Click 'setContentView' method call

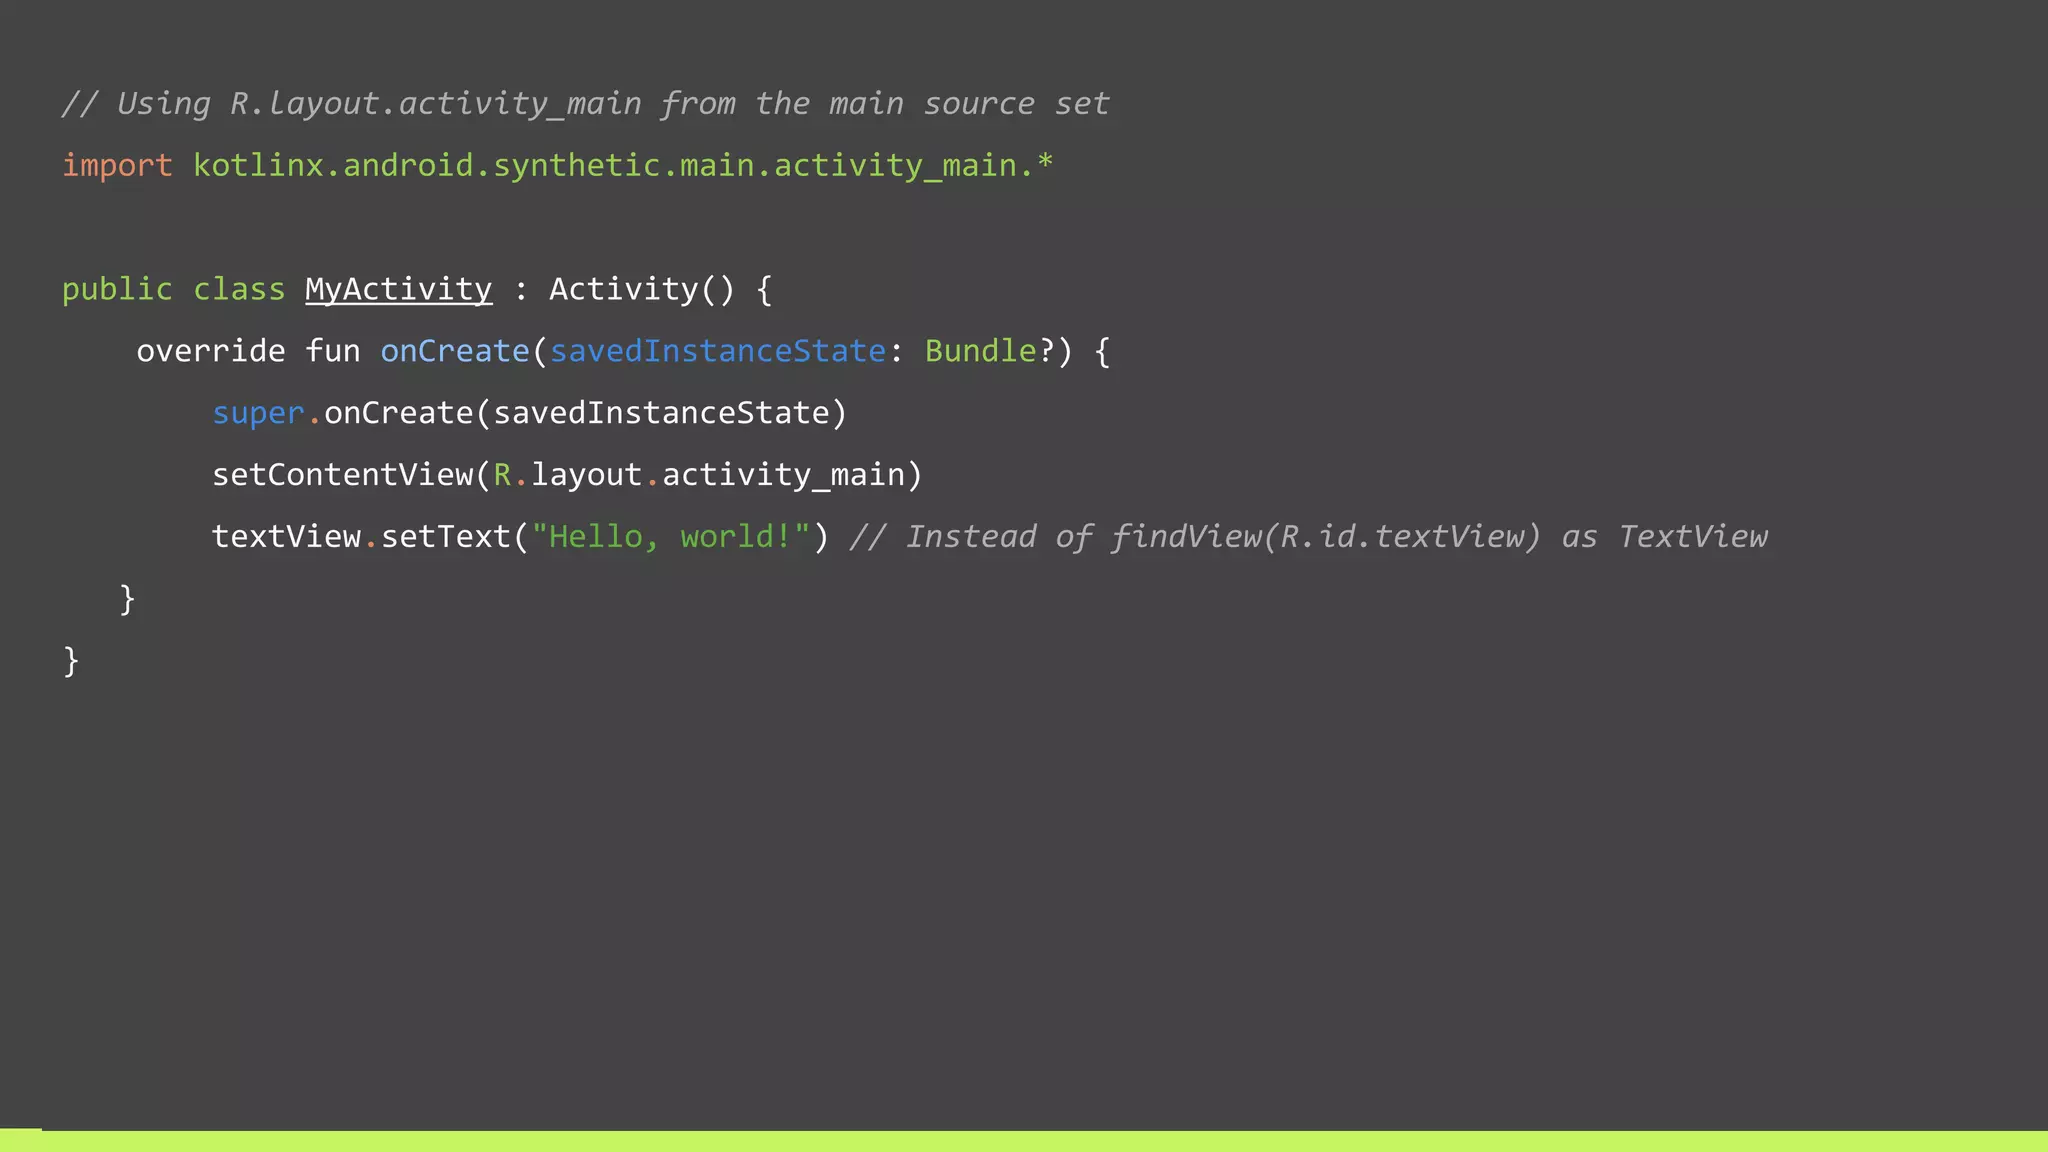click(343, 476)
